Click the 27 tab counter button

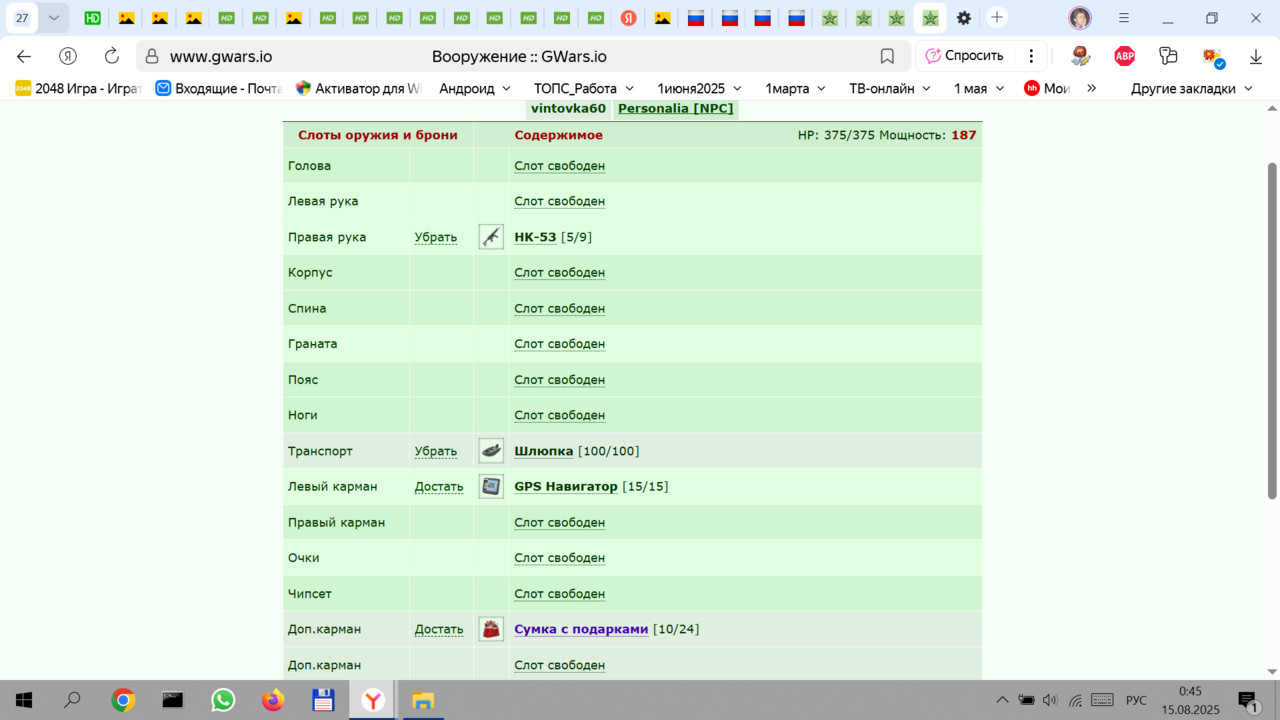pyautogui.click(x=21, y=18)
